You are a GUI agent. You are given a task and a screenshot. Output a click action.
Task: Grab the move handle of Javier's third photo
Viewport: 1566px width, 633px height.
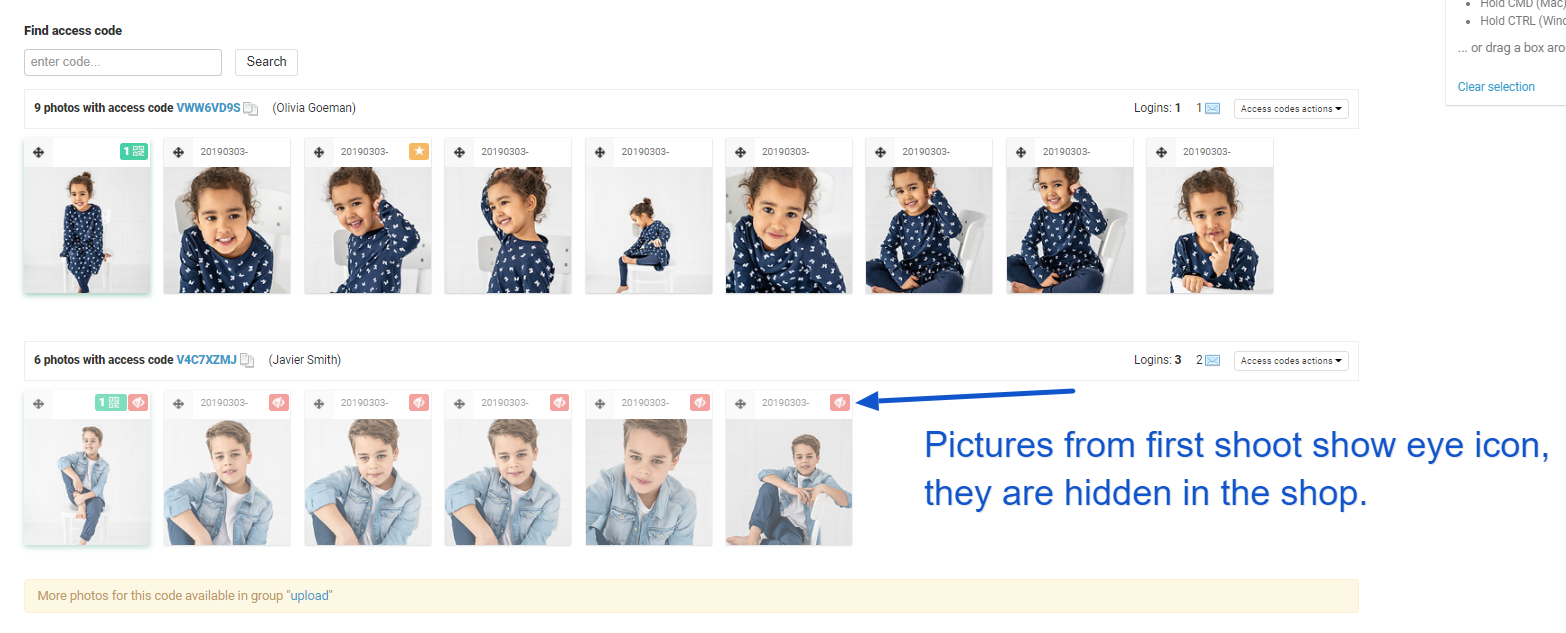point(319,403)
